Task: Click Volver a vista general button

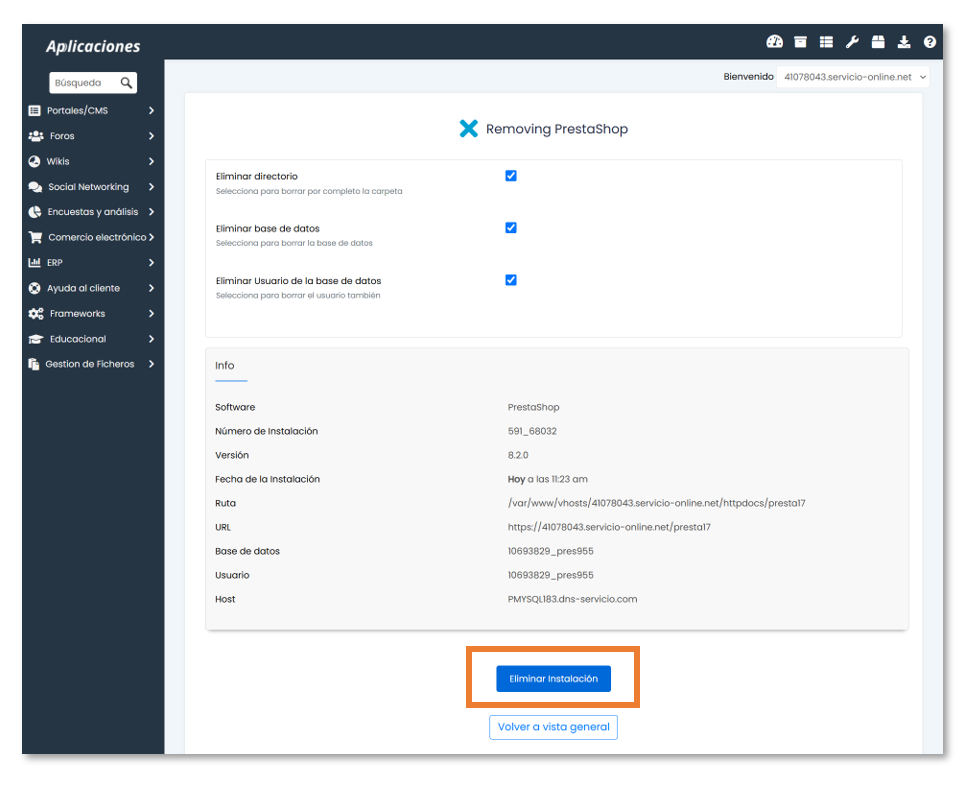Action: [x=554, y=727]
